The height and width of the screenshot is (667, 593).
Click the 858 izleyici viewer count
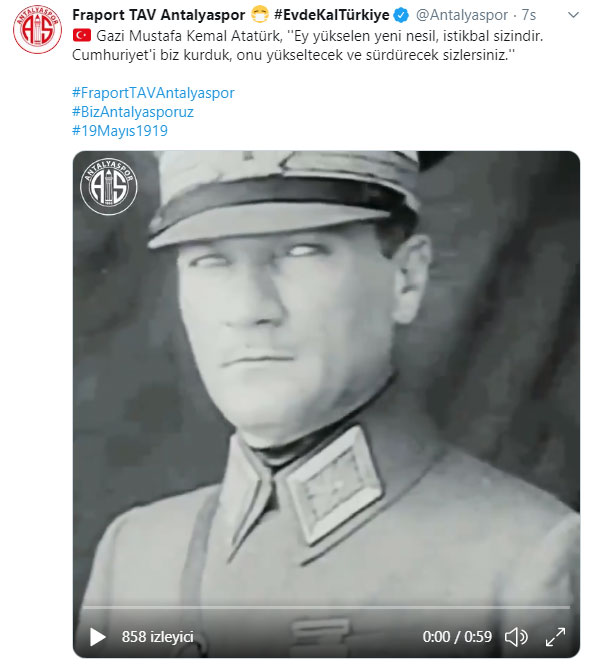tap(157, 637)
